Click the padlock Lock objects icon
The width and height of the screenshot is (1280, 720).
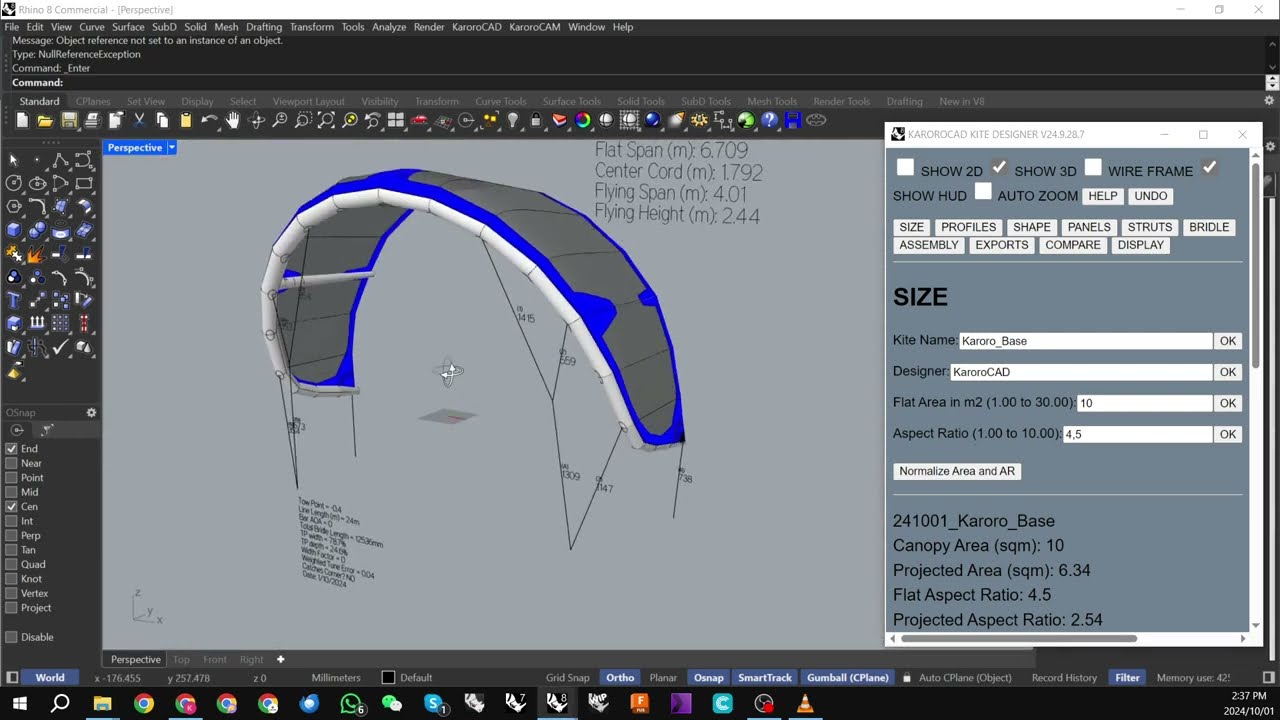coord(536,121)
